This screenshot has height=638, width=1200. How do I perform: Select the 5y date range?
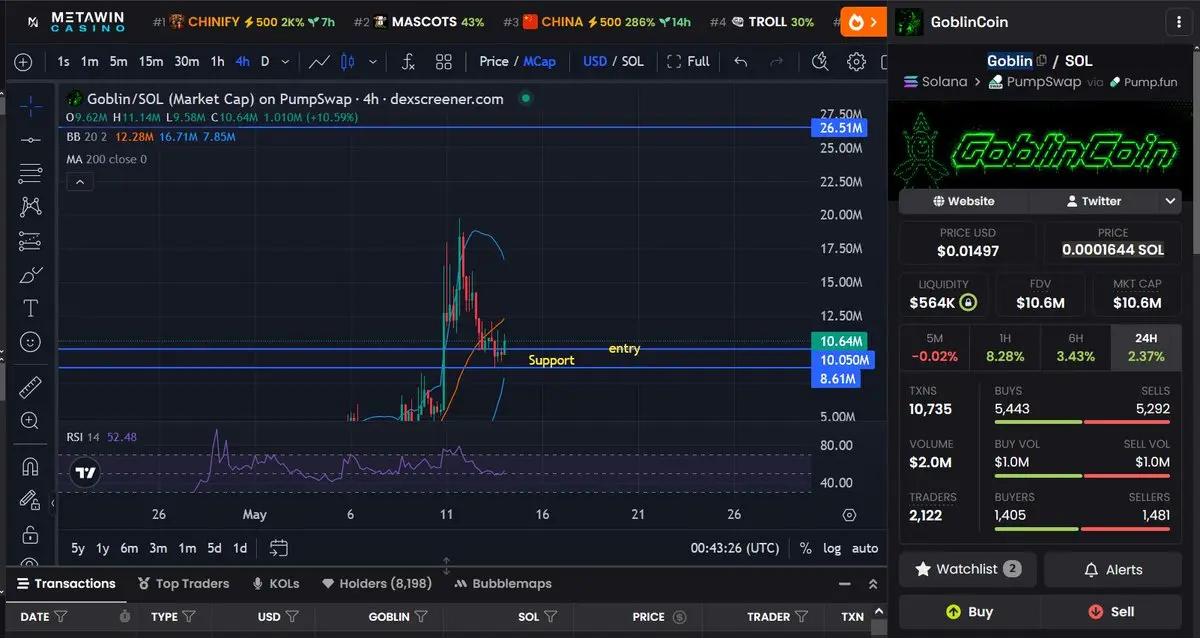(x=78, y=548)
